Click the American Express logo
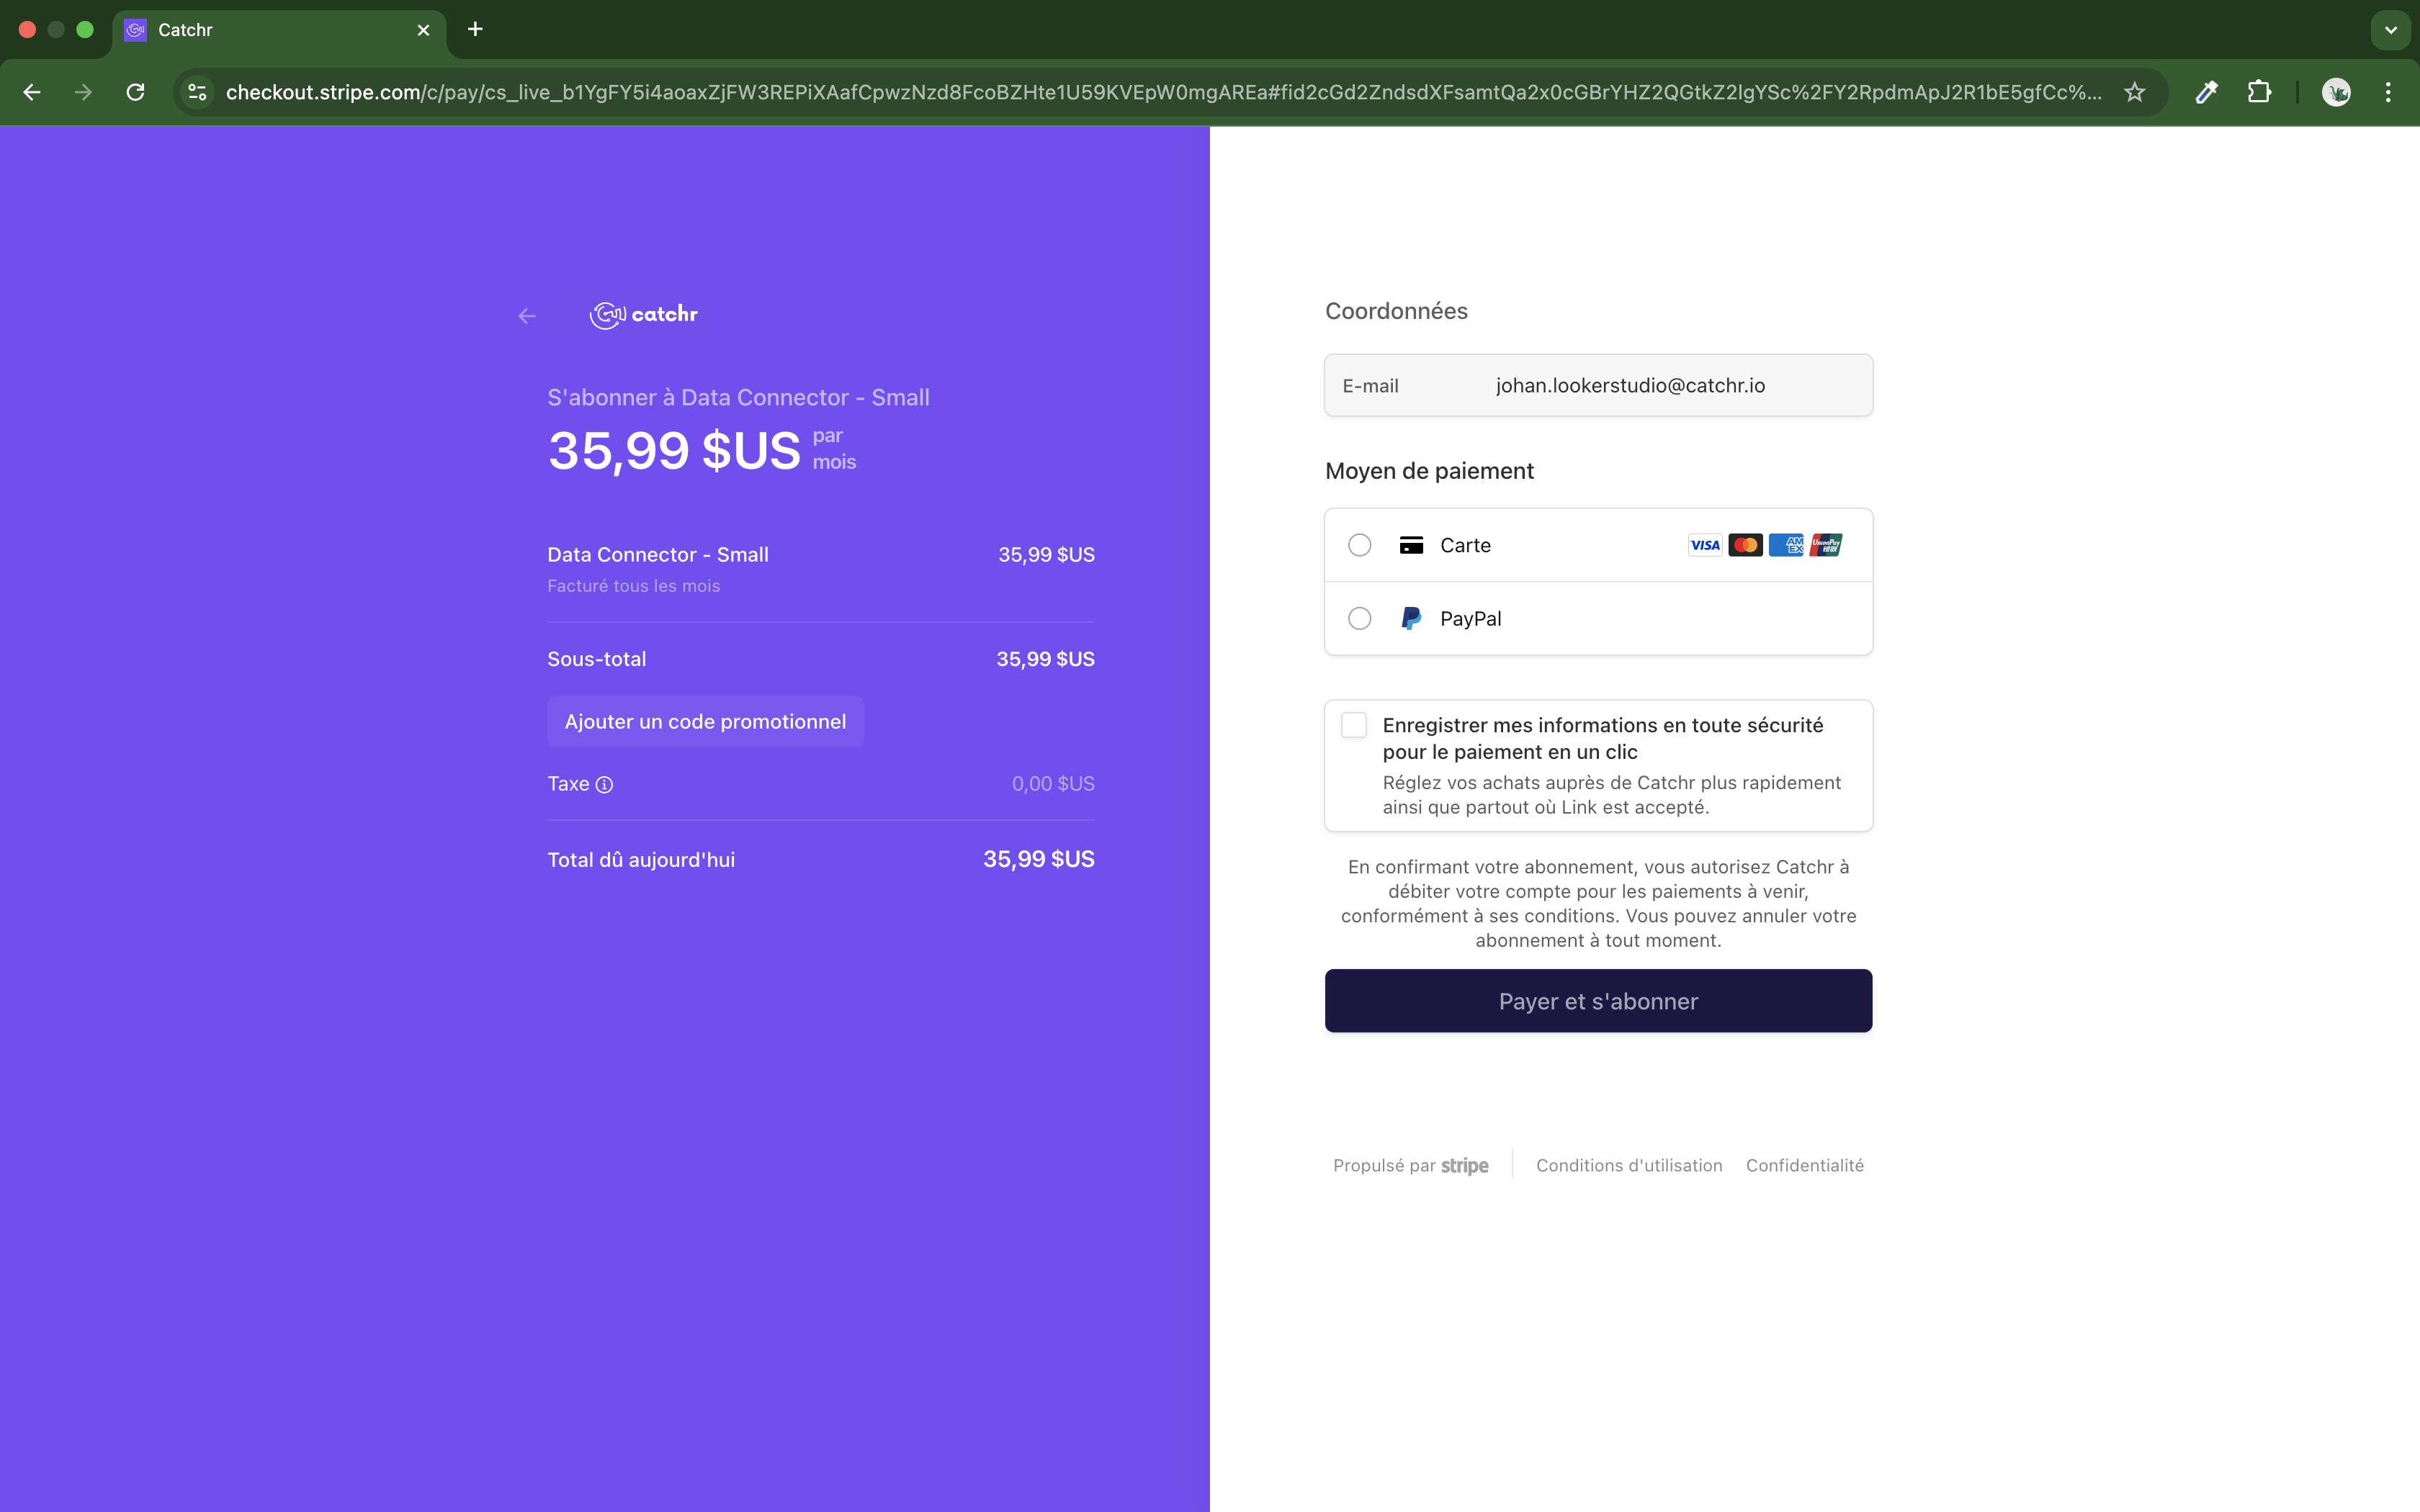Screen dimensions: 2420x1512 pos(1786,545)
